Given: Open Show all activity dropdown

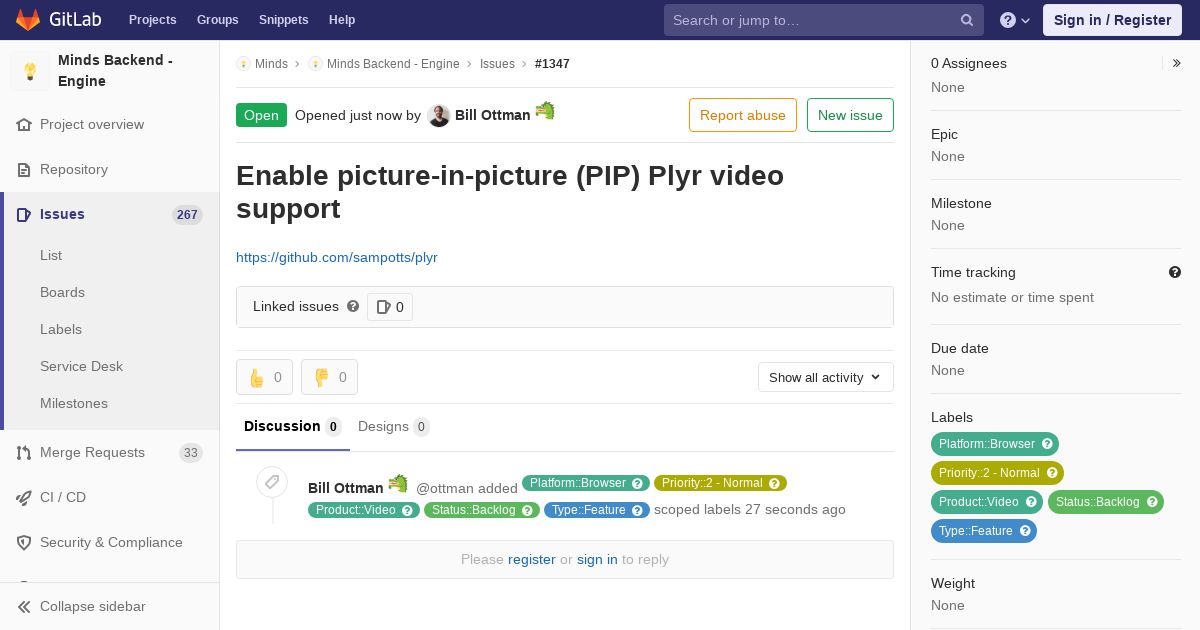Looking at the screenshot, I should 826,377.
